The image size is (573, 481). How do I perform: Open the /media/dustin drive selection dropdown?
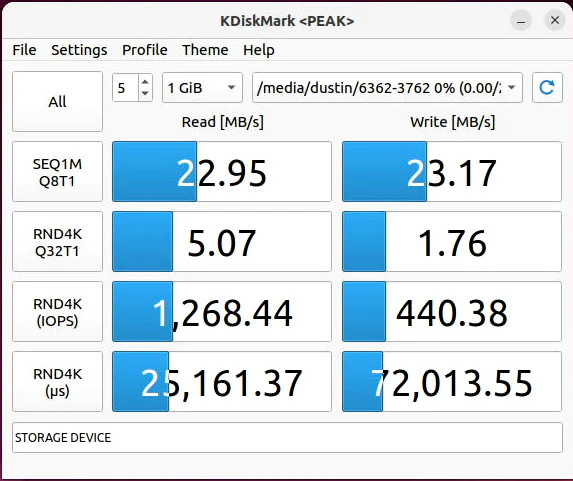[x=387, y=88]
